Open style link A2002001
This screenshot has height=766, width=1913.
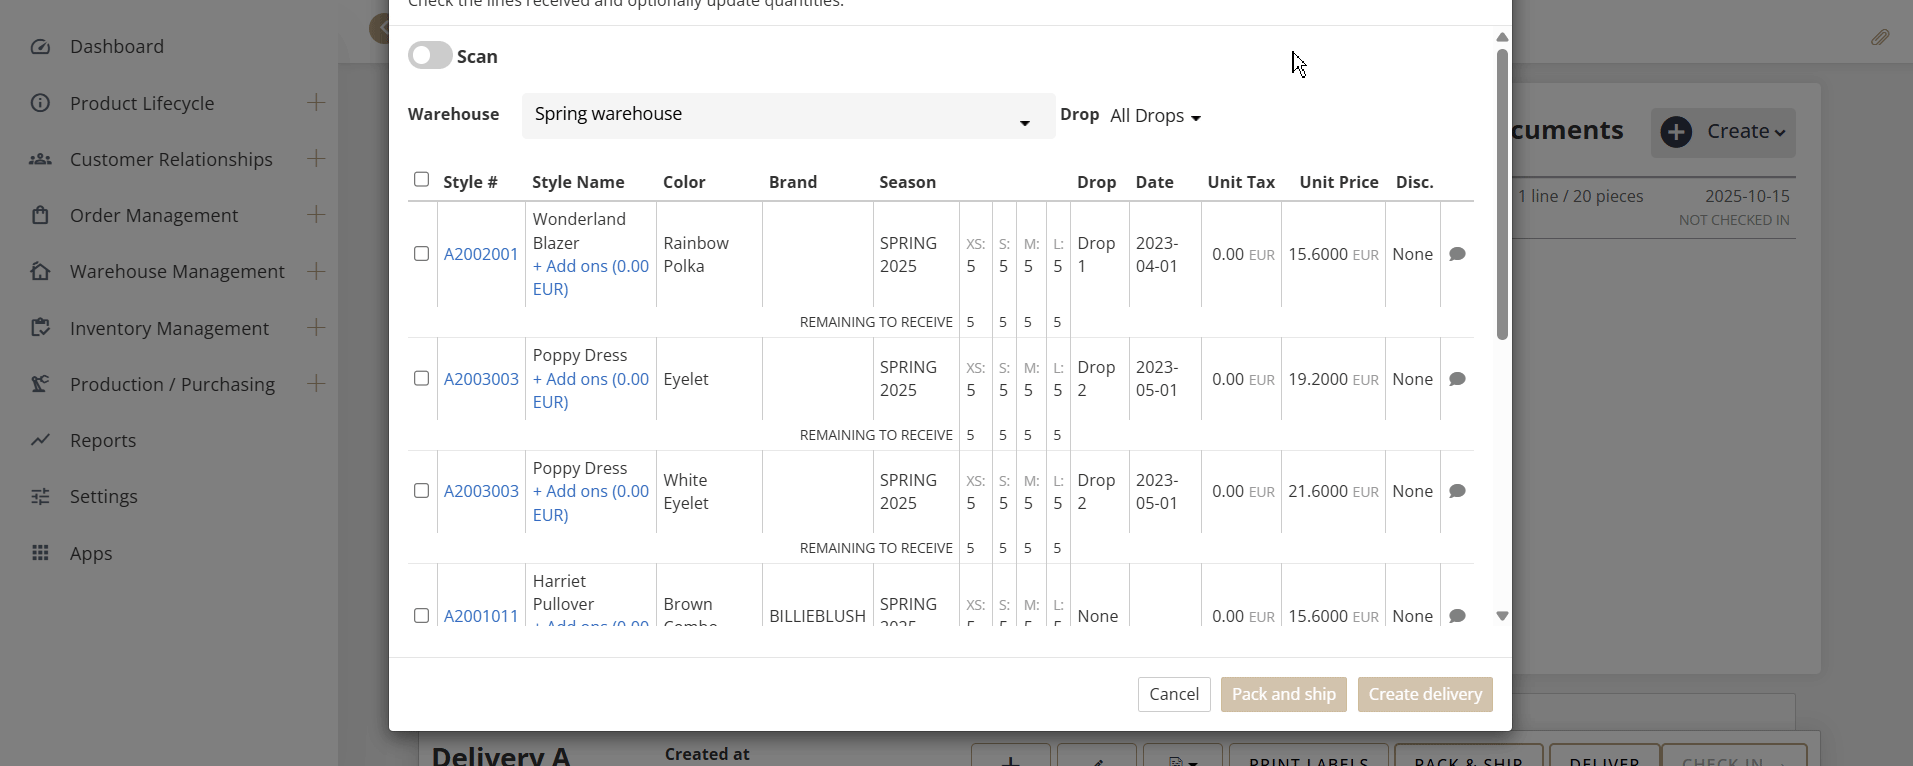[481, 254]
